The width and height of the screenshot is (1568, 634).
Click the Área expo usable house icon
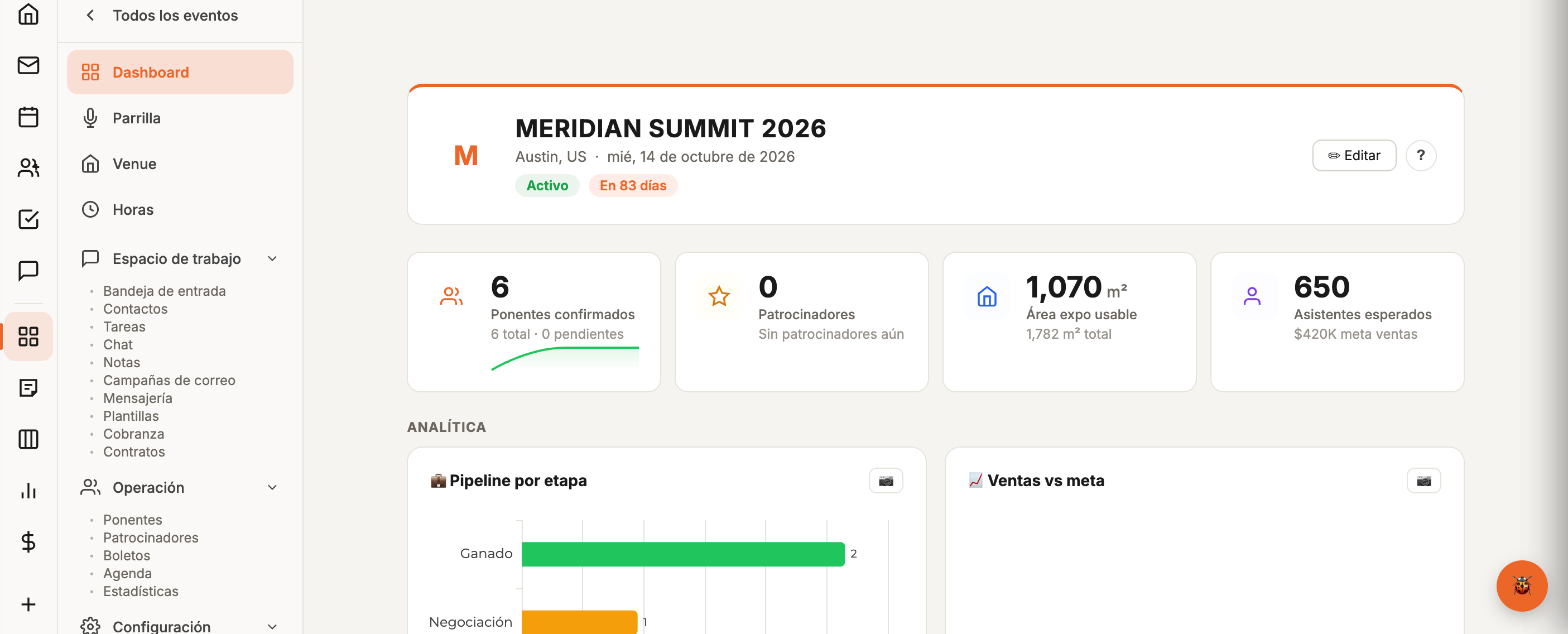point(987,296)
